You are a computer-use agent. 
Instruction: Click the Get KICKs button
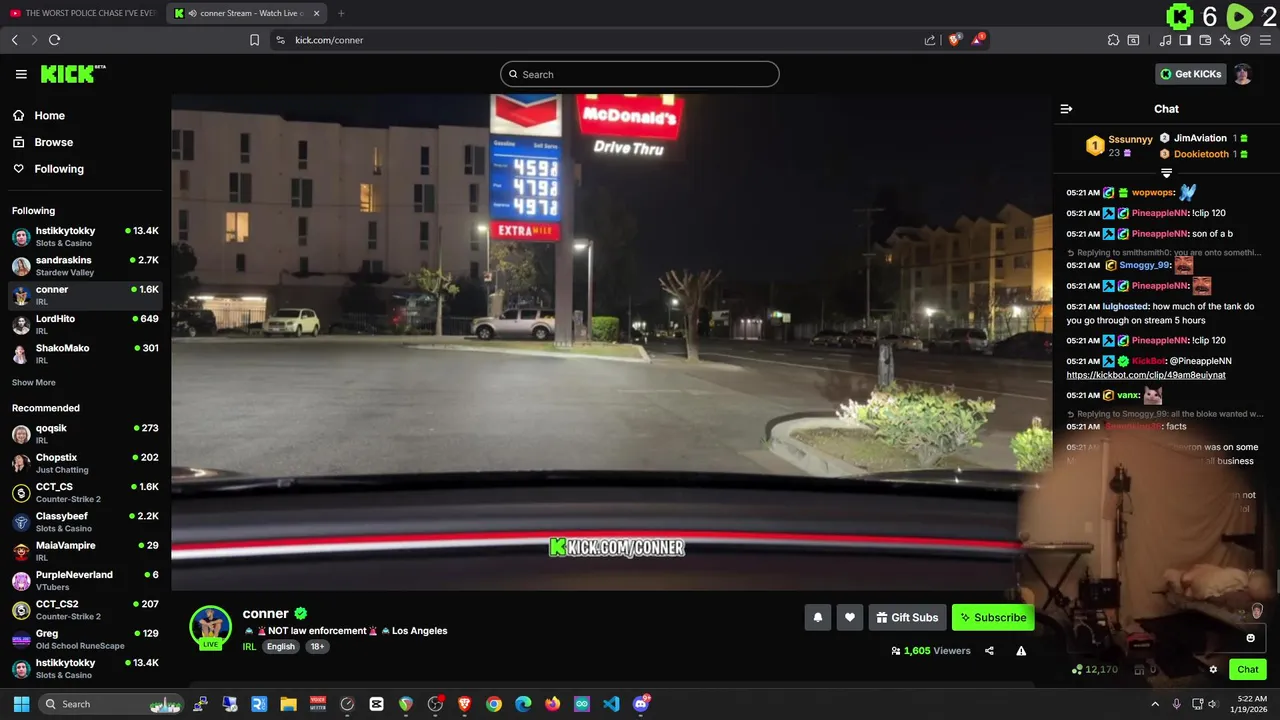point(1190,74)
